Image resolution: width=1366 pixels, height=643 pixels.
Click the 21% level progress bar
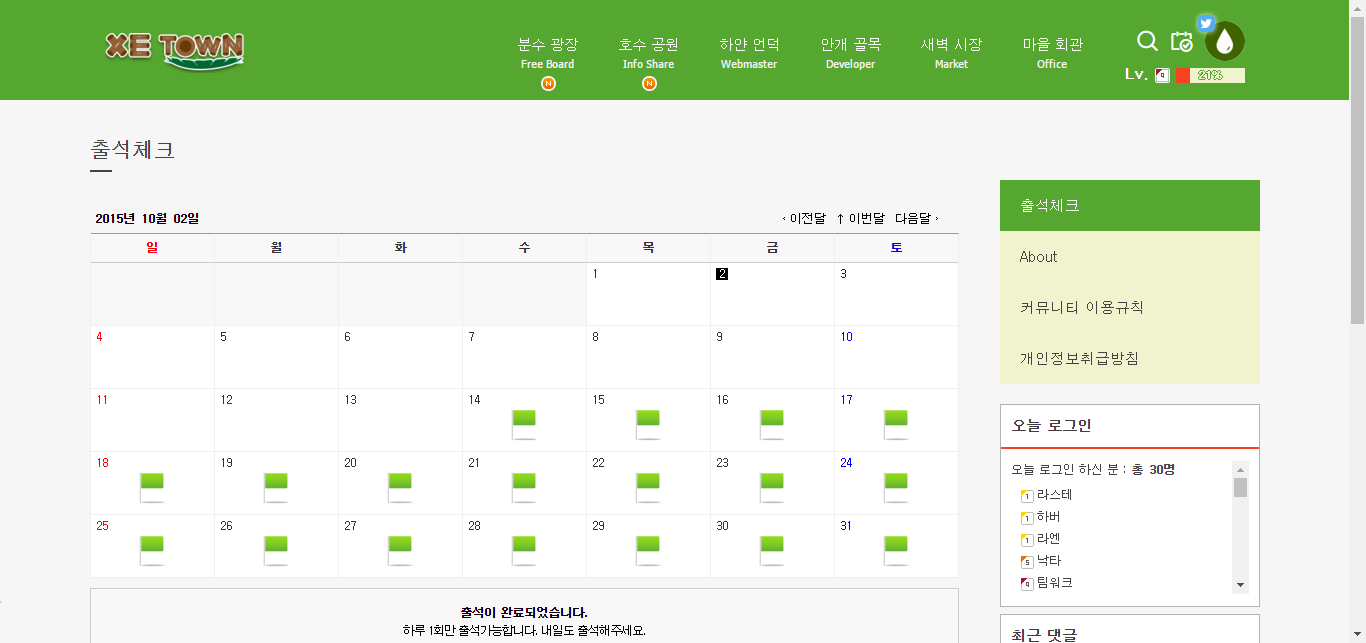1210,75
